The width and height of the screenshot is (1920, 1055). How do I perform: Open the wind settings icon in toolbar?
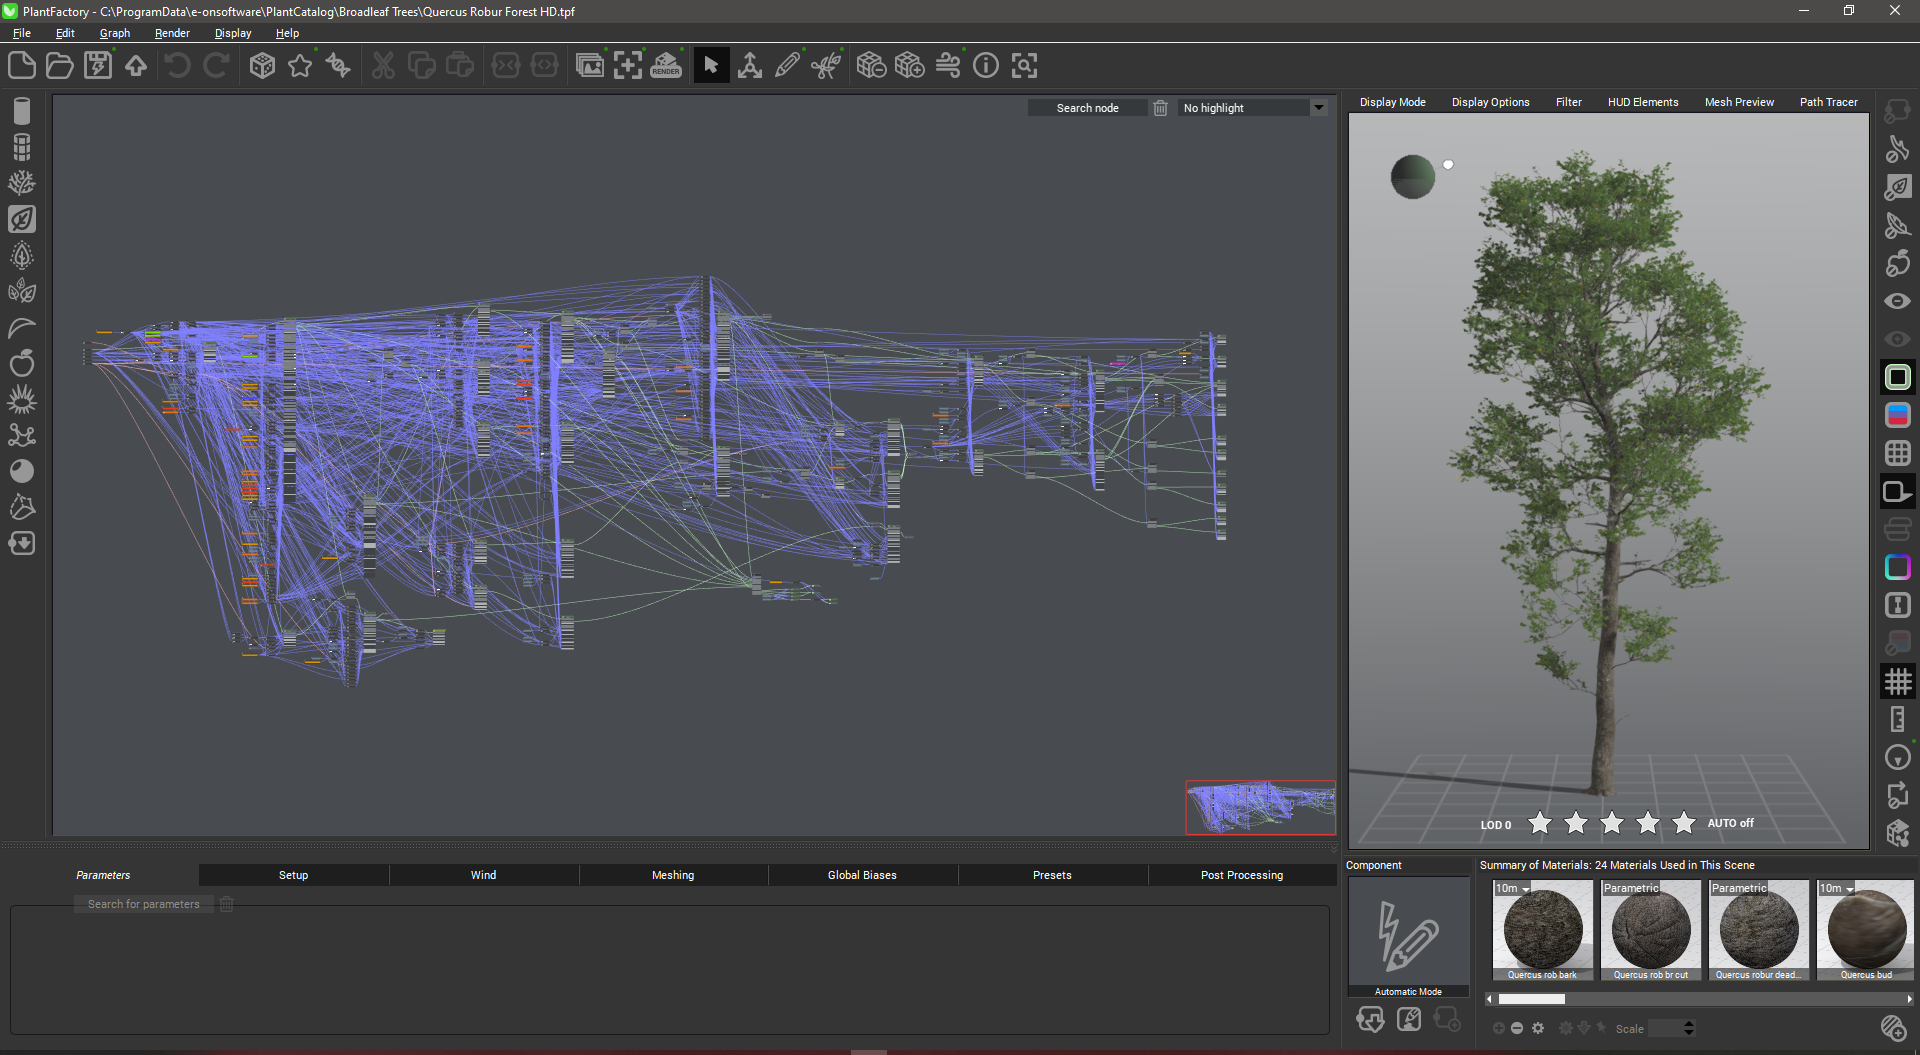point(947,66)
